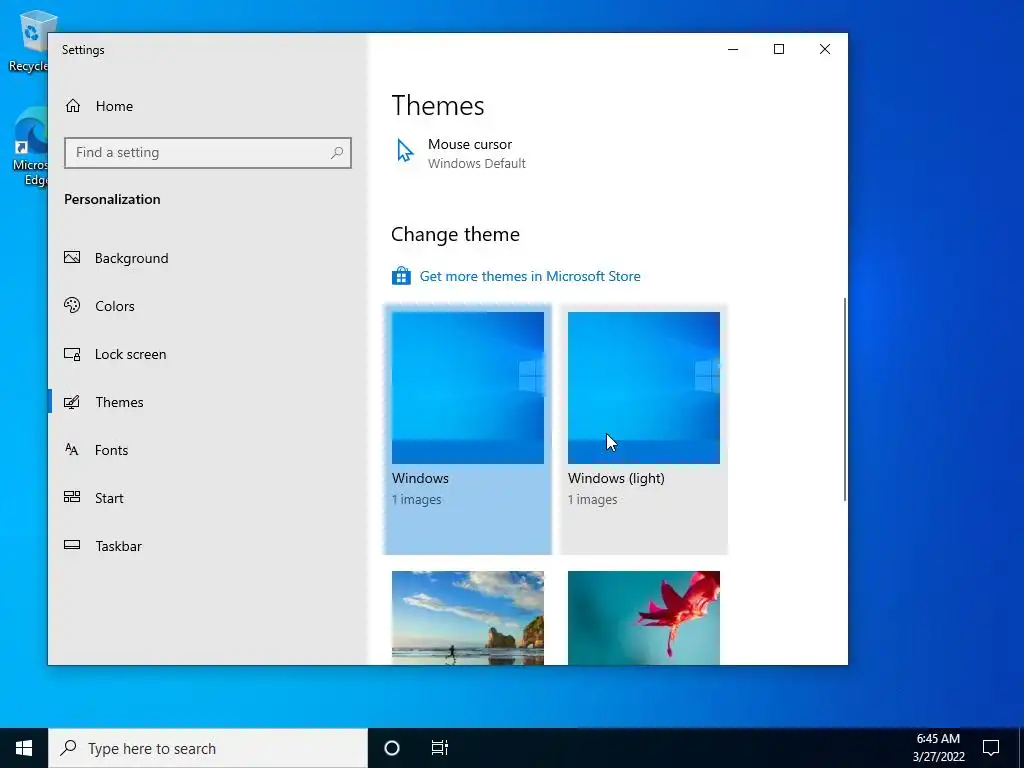Image resolution: width=1024 pixels, height=768 pixels.
Task: Open the Action Center notification icon
Action: [991, 748]
